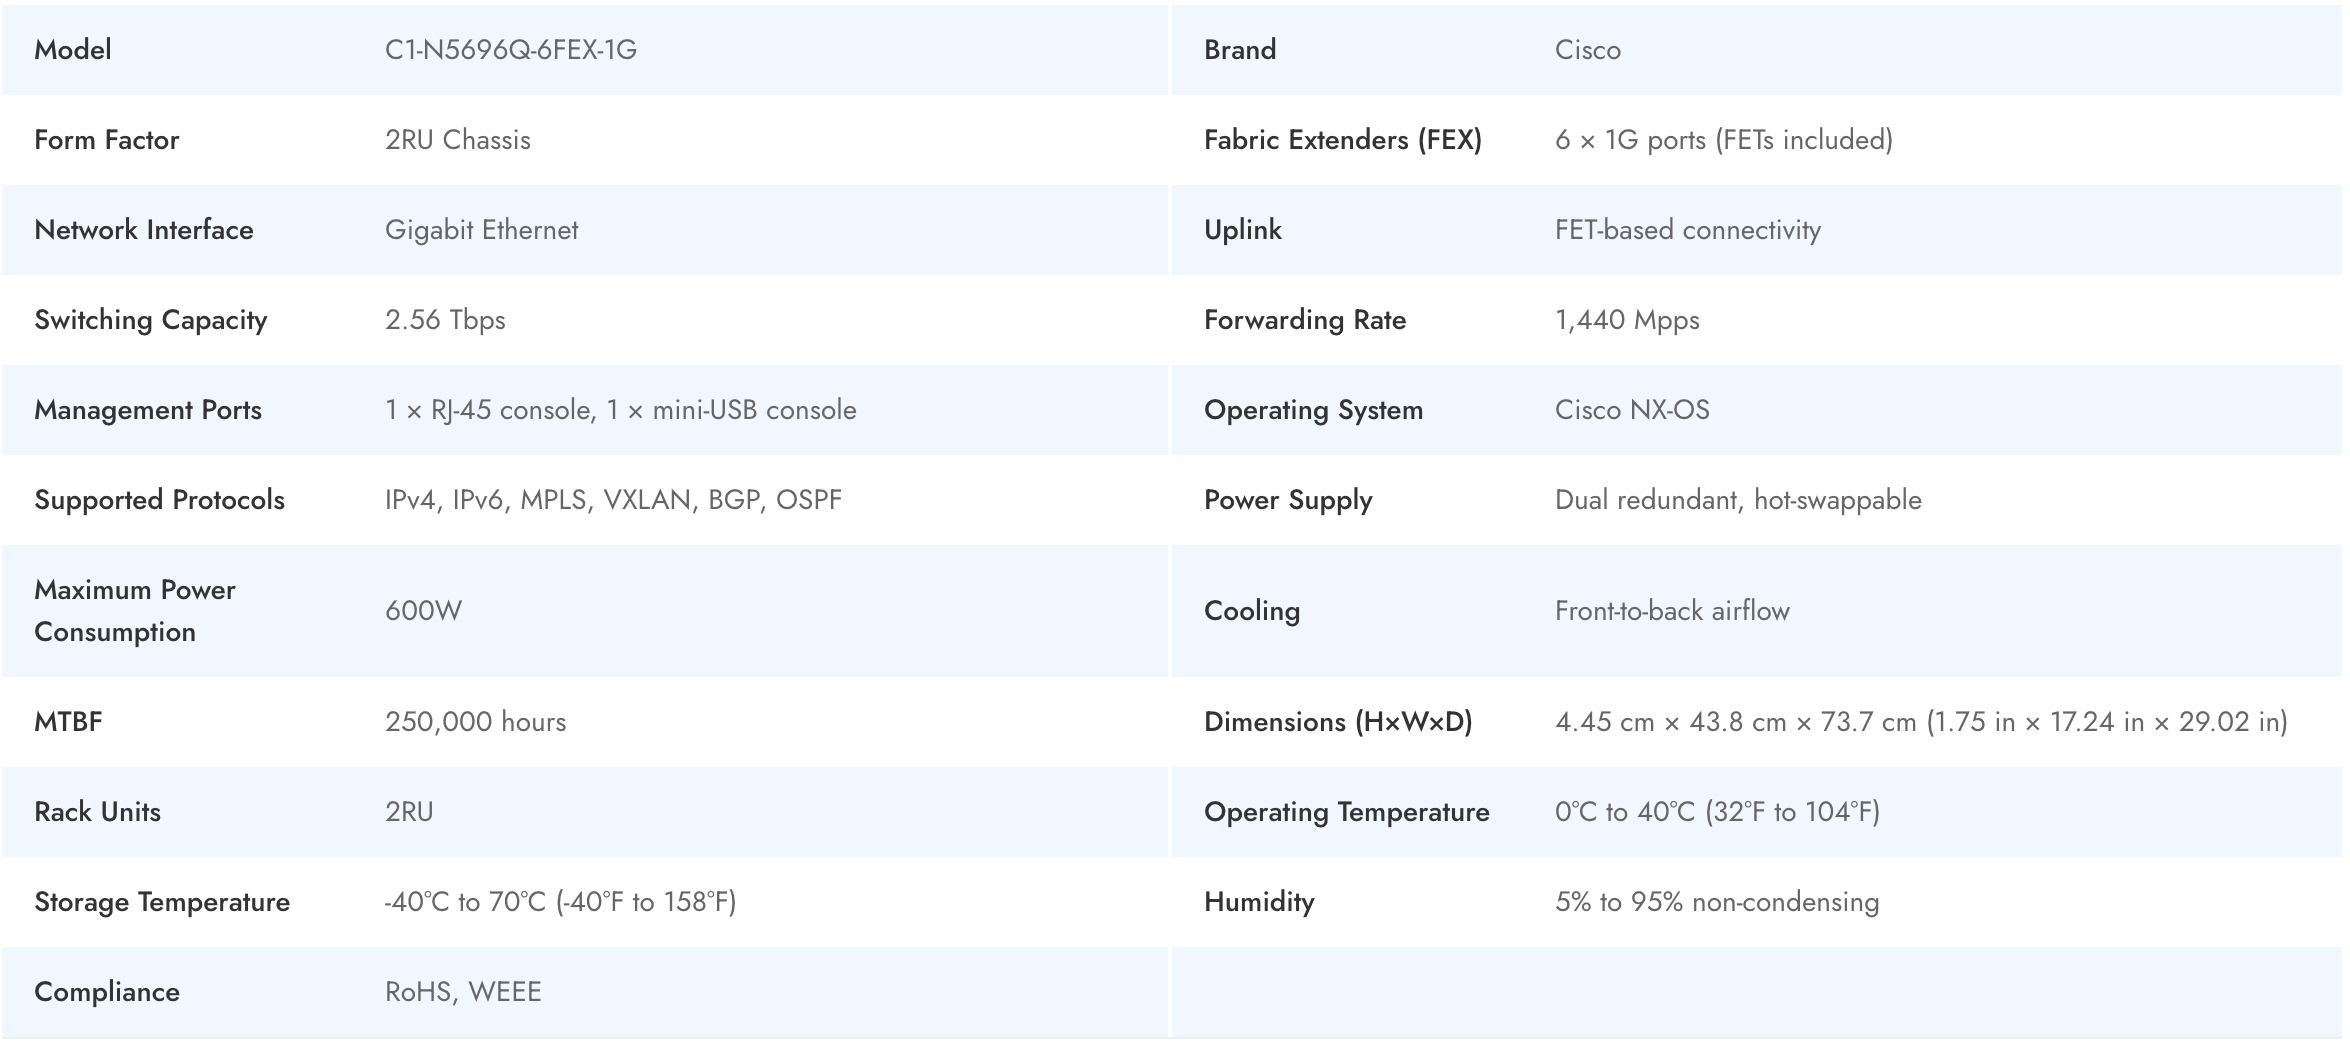
Task: Click the 1,440 Mpps forwarding rate
Action: pos(1626,320)
